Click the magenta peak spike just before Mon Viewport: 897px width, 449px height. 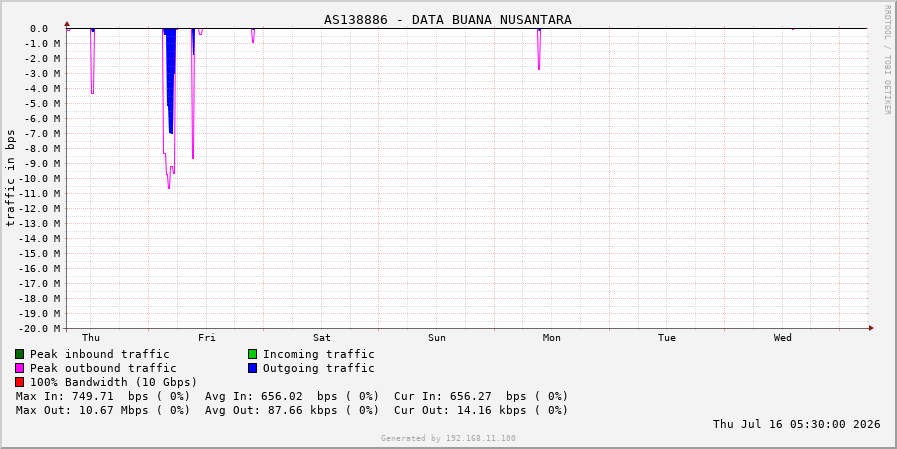click(x=539, y=49)
